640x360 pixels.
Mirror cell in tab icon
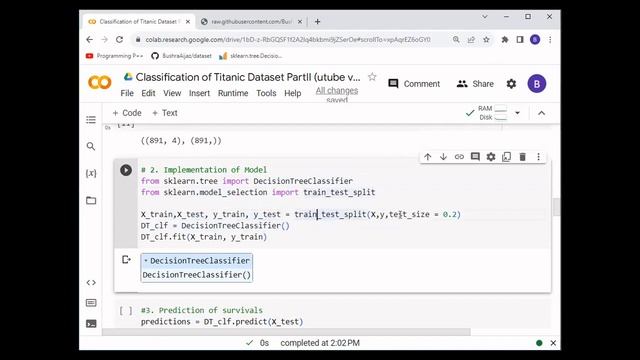[507, 157]
